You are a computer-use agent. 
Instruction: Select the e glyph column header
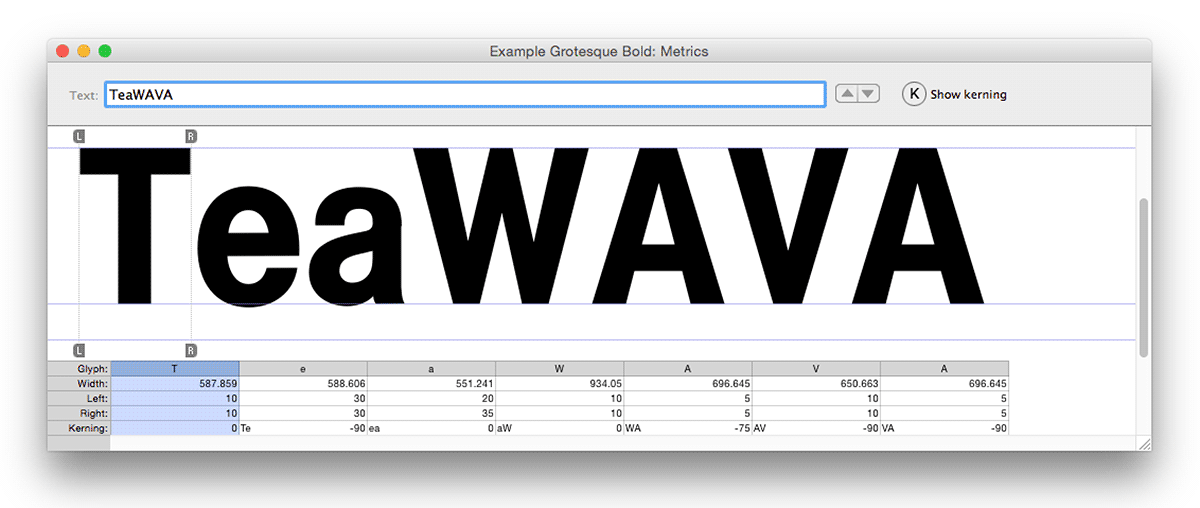tap(303, 368)
